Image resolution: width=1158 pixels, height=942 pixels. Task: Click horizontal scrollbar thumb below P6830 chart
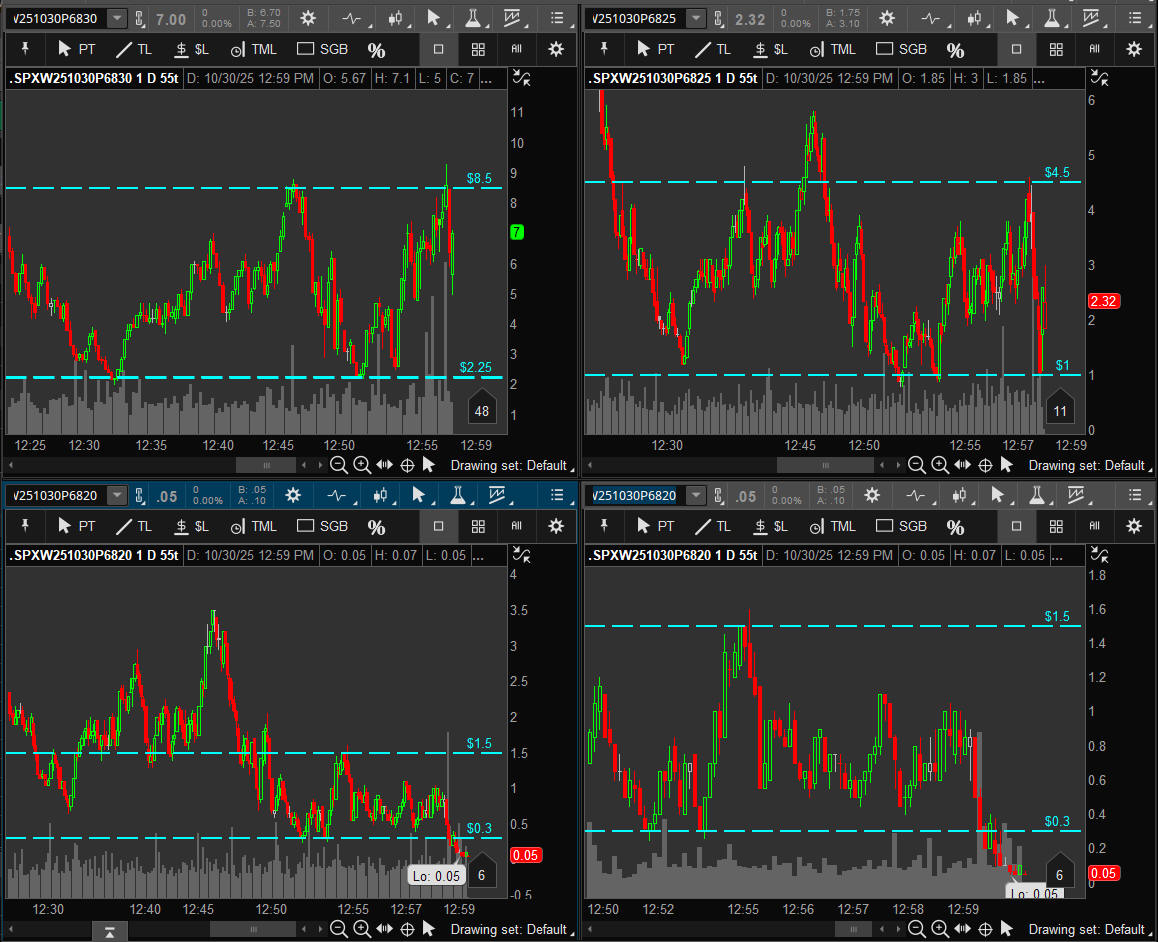click(266, 465)
